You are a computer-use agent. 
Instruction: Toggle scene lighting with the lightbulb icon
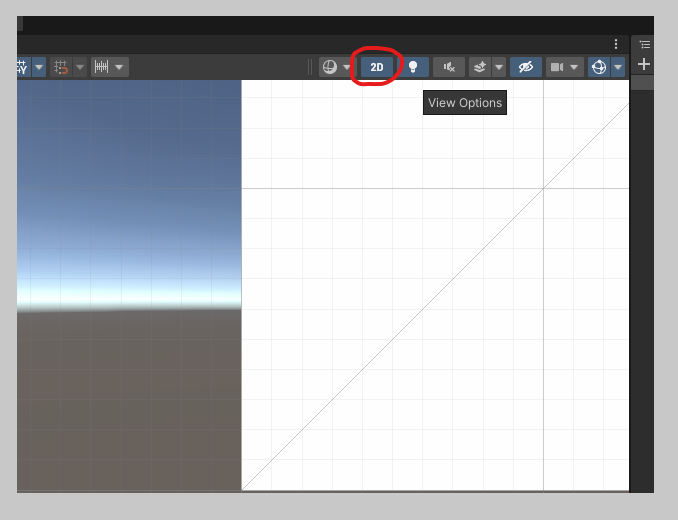click(x=413, y=67)
